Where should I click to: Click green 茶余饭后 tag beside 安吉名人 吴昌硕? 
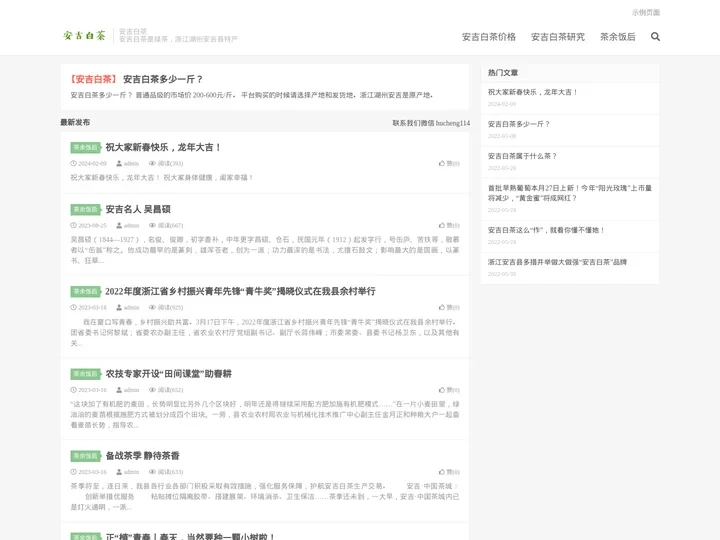85,209
